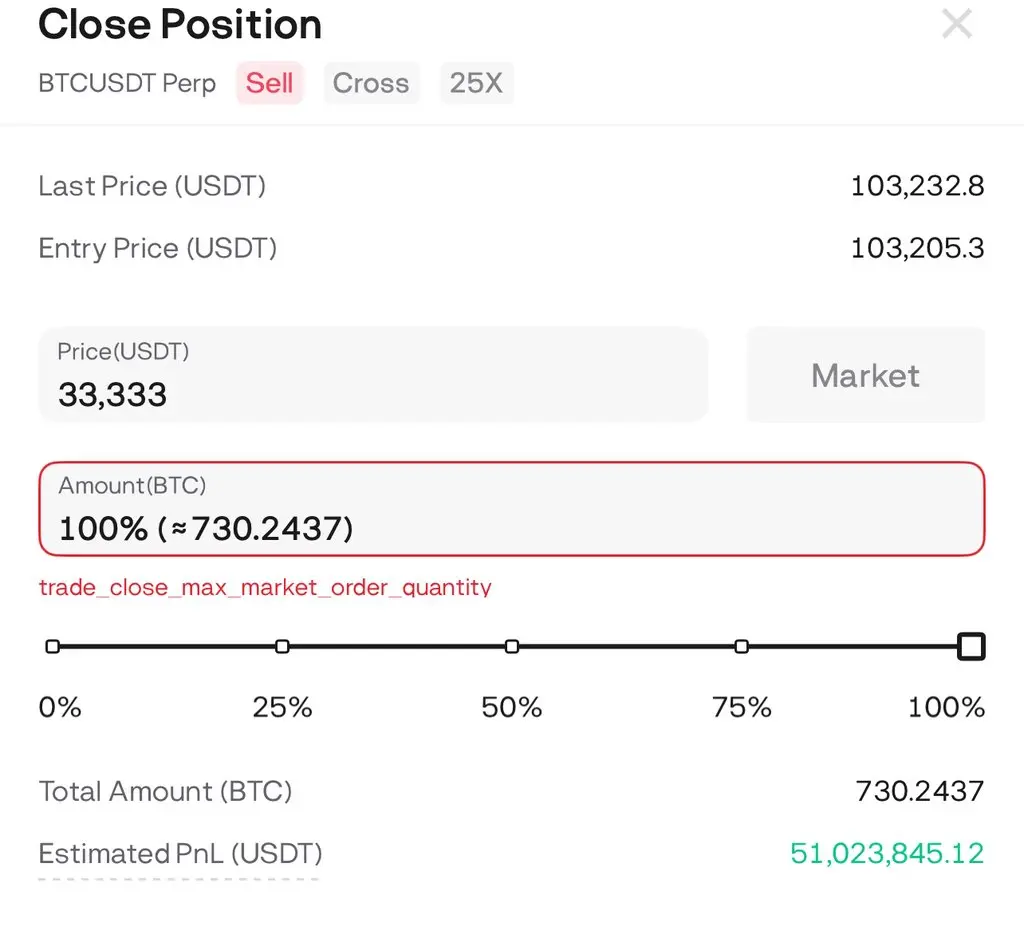This screenshot has height=950, width=1024.
Task: Select the 25% slider node
Action: (282, 647)
